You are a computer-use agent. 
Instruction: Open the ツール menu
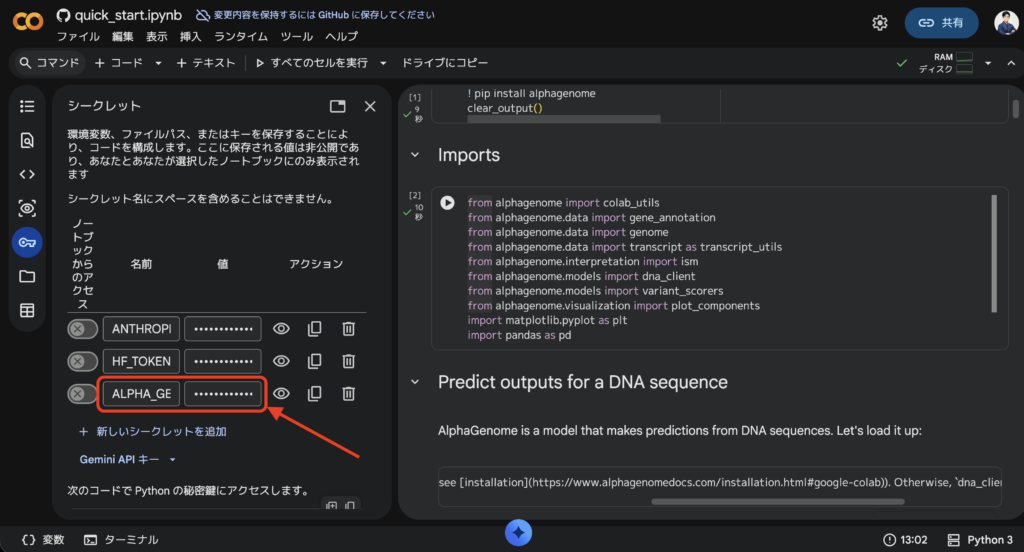pyautogui.click(x=296, y=37)
